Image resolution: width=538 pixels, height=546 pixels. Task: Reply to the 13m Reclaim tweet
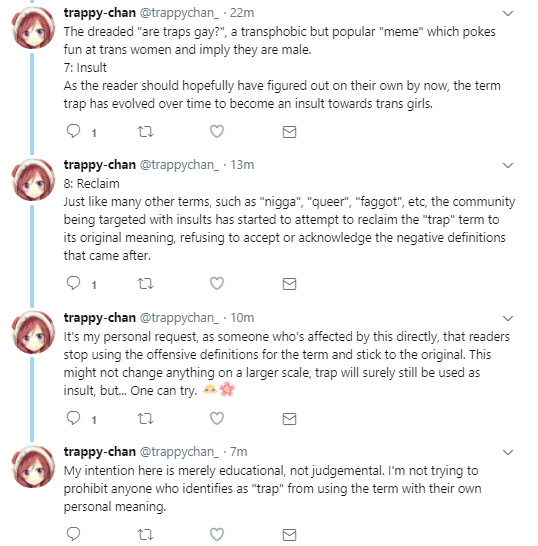tap(73, 283)
